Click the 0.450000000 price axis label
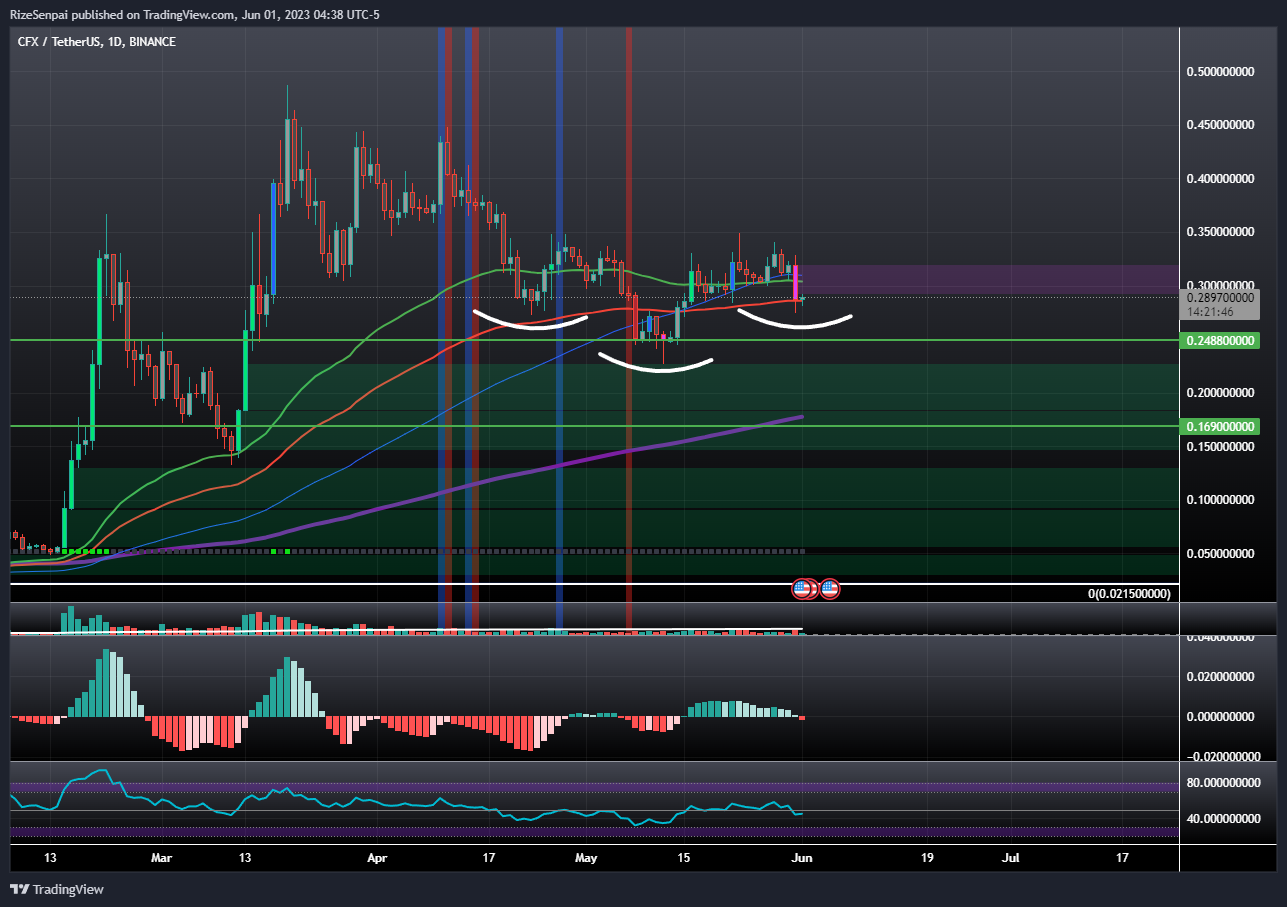Image resolution: width=1287 pixels, height=907 pixels. [x=1220, y=126]
